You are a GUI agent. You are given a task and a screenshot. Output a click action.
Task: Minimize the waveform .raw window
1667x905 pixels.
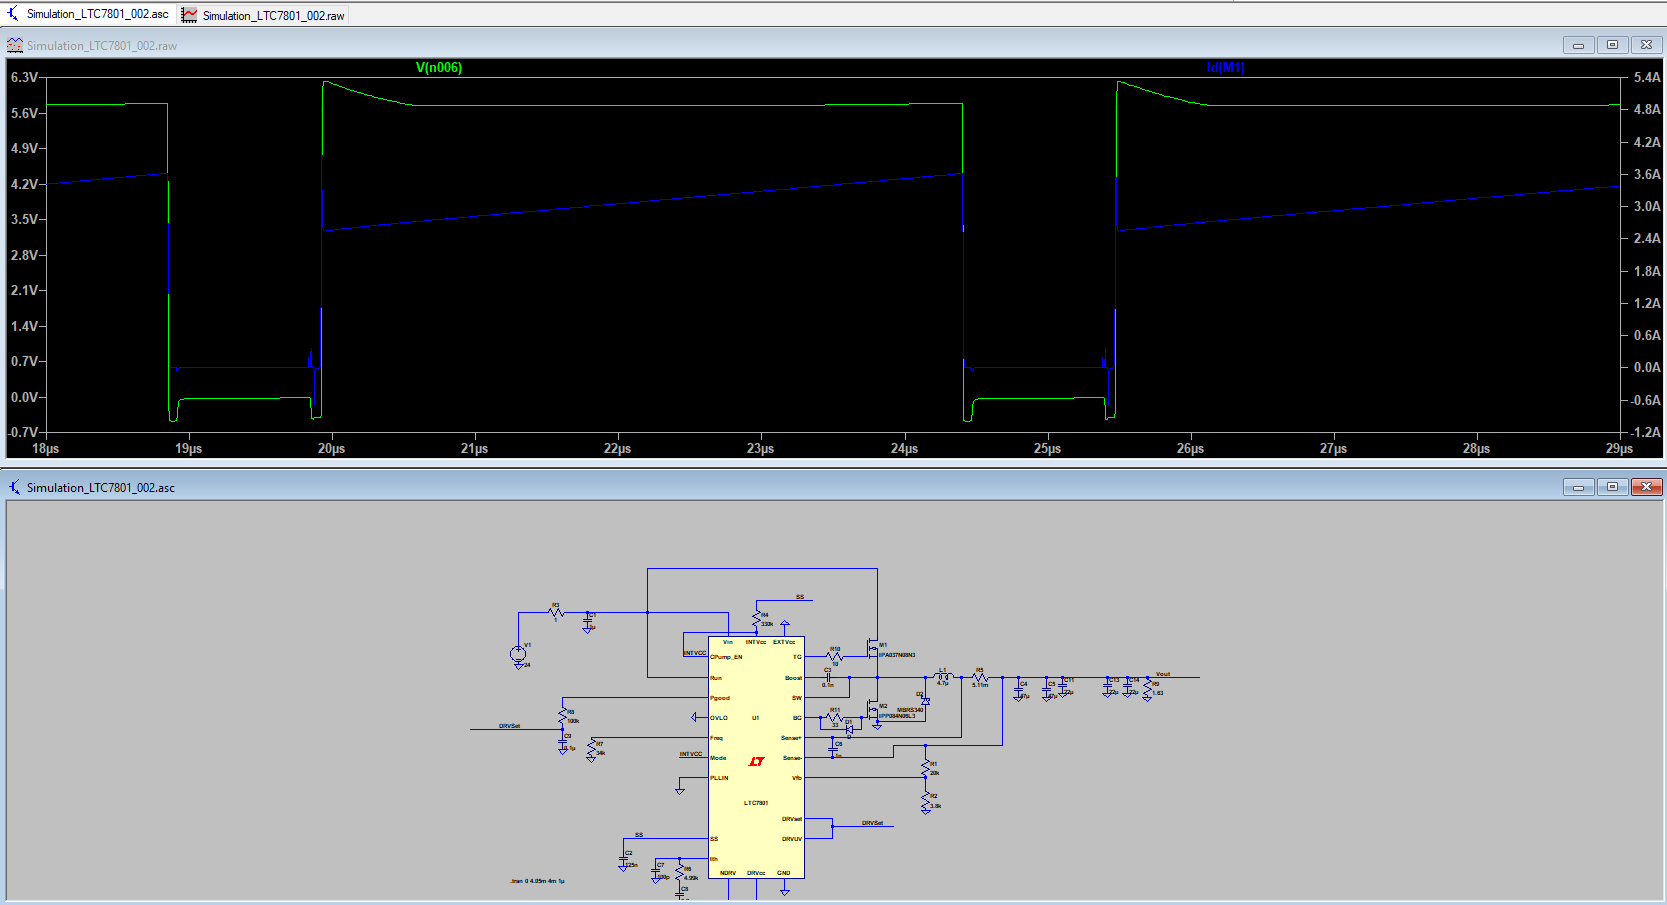pyautogui.click(x=1578, y=45)
